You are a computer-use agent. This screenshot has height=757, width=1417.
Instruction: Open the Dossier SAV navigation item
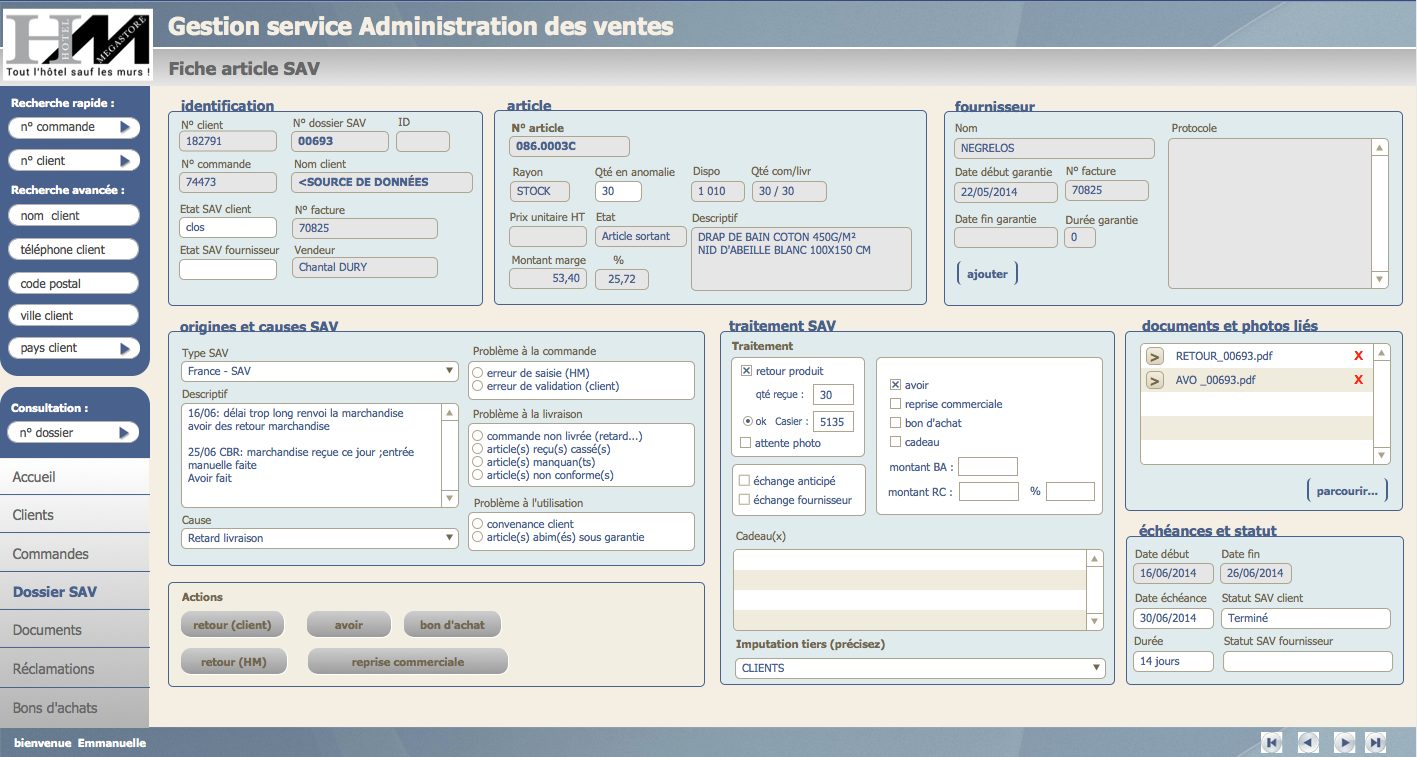74,592
